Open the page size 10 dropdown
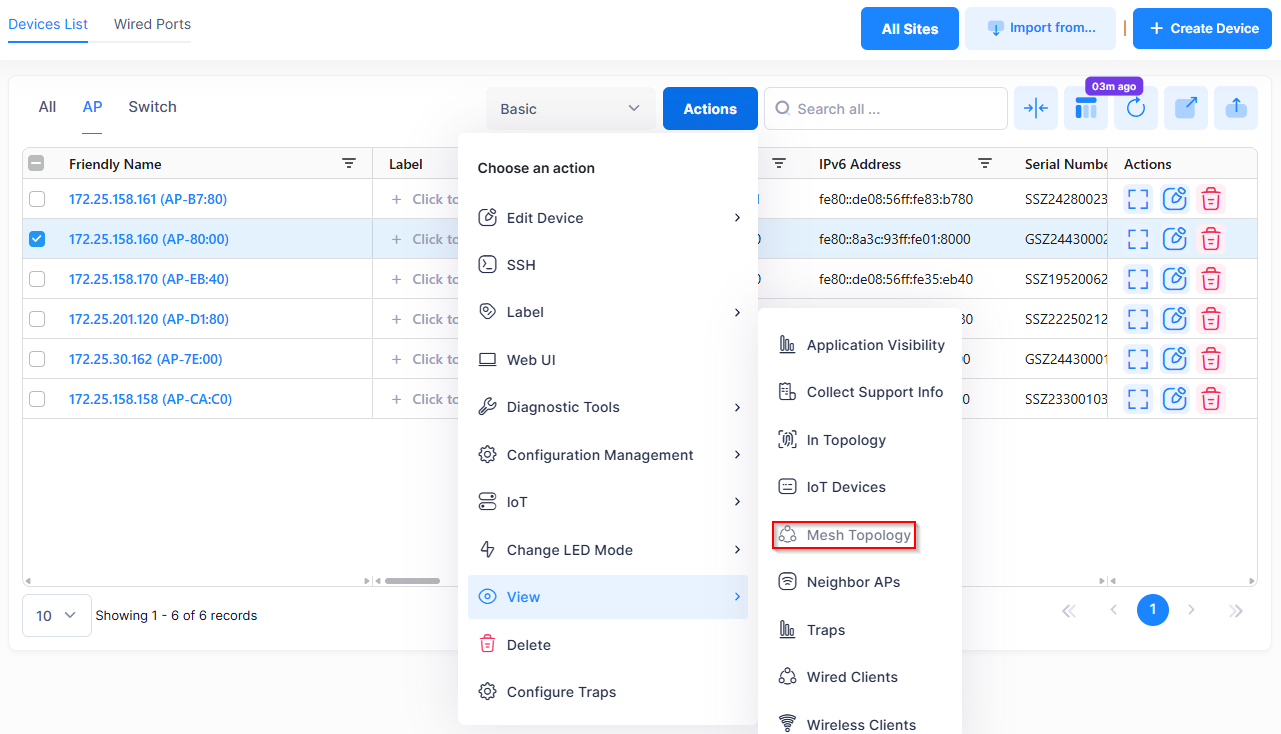Viewport: 1281px width, 734px height. [x=56, y=616]
